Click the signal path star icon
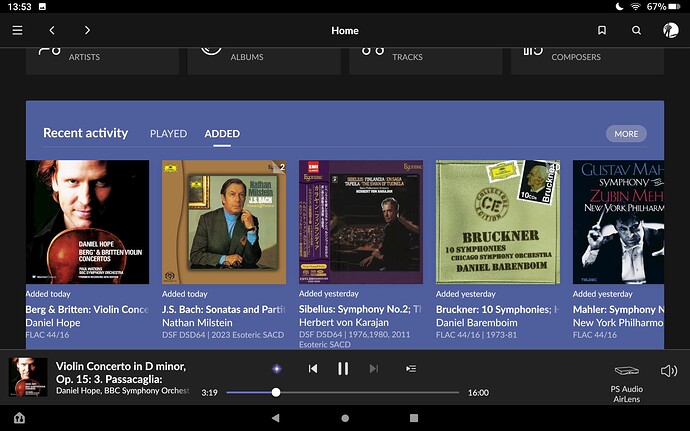Viewport: 690px width, 431px height. 277,368
